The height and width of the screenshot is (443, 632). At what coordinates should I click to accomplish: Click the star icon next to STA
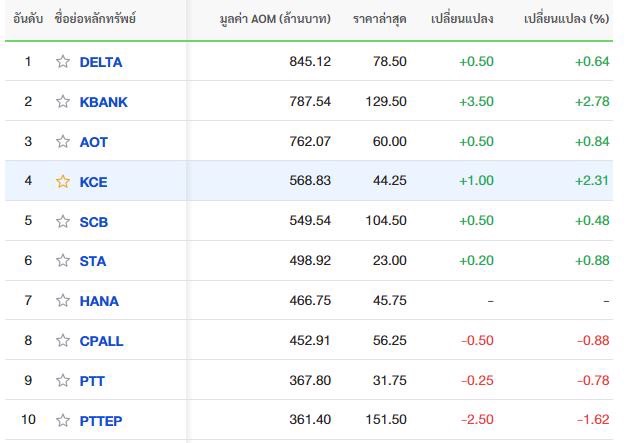[x=63, y=260]
